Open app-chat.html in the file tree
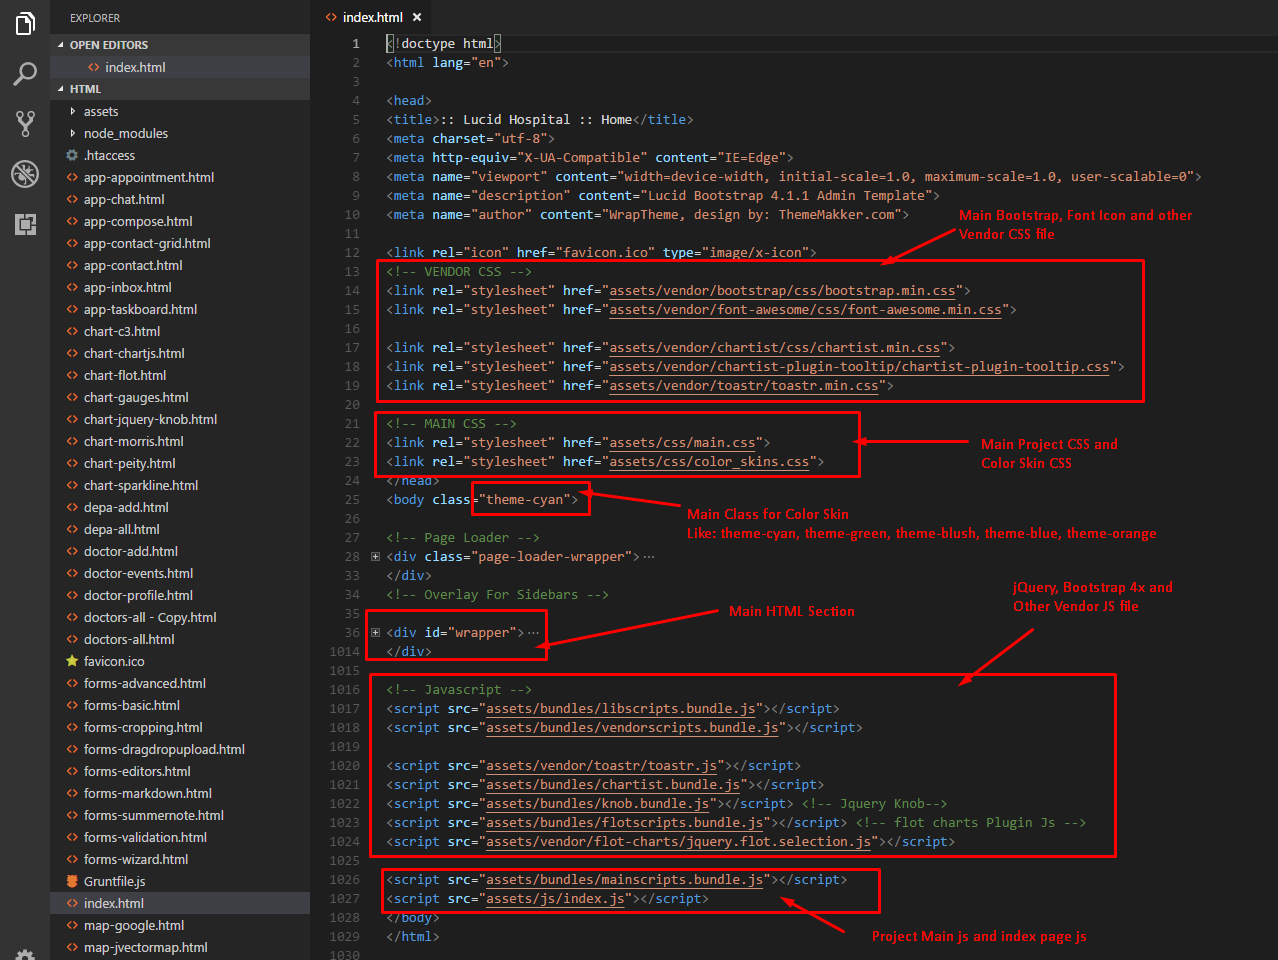The image size is (1278, 960). pos(124,199)
